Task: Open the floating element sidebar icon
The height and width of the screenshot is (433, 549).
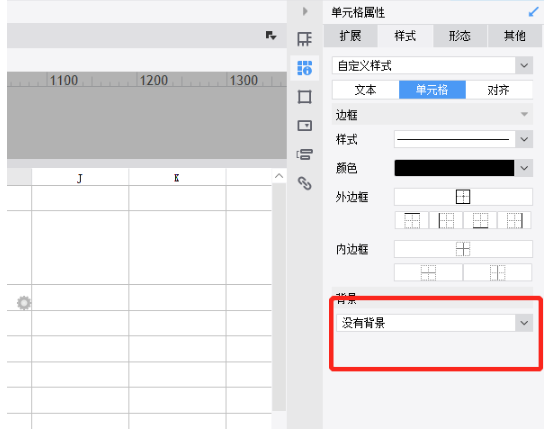Action: click(x=304, y=97)
